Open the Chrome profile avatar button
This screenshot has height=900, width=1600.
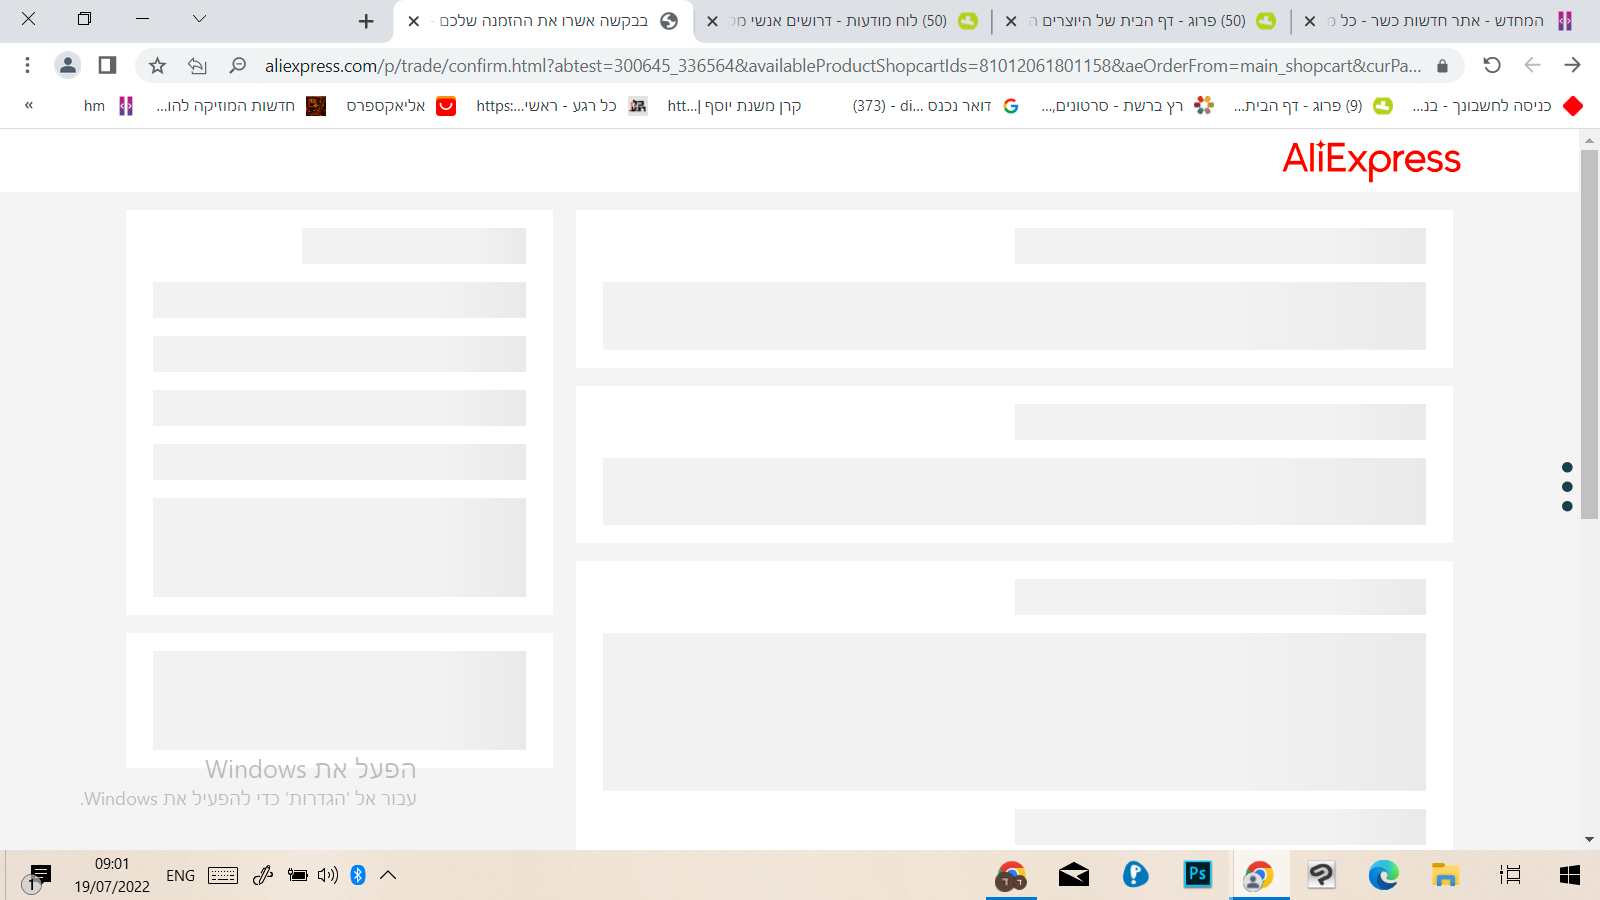pos(68,65)
